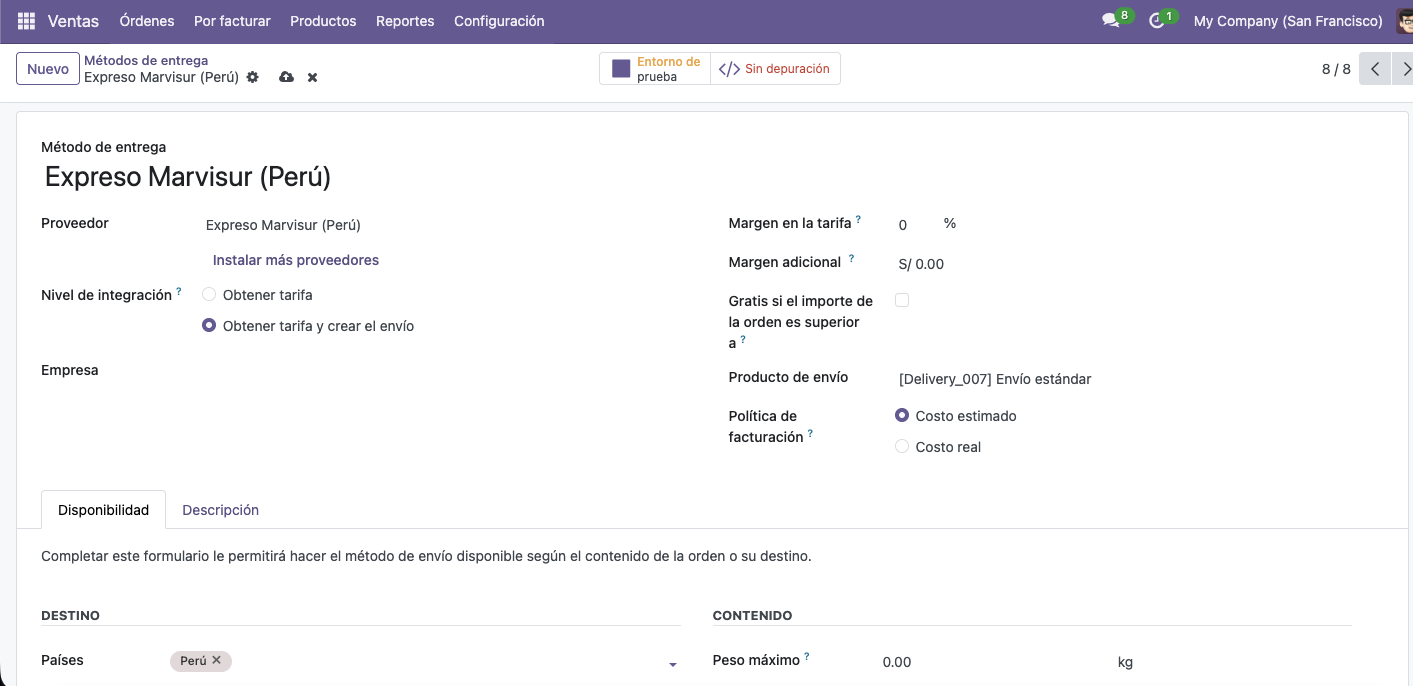Screen dimensions: 1413x686
Task: Open the Productos menu
Action: (323, 21)
